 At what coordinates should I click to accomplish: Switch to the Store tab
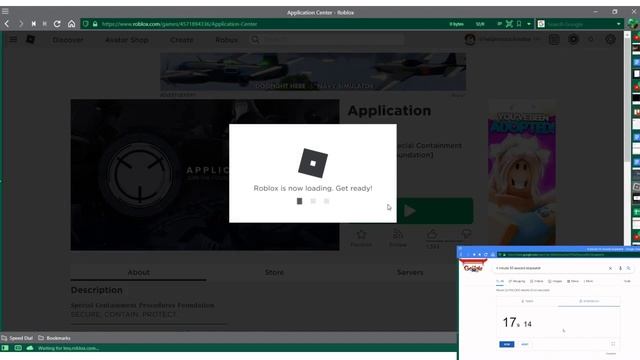click(274, 272)
